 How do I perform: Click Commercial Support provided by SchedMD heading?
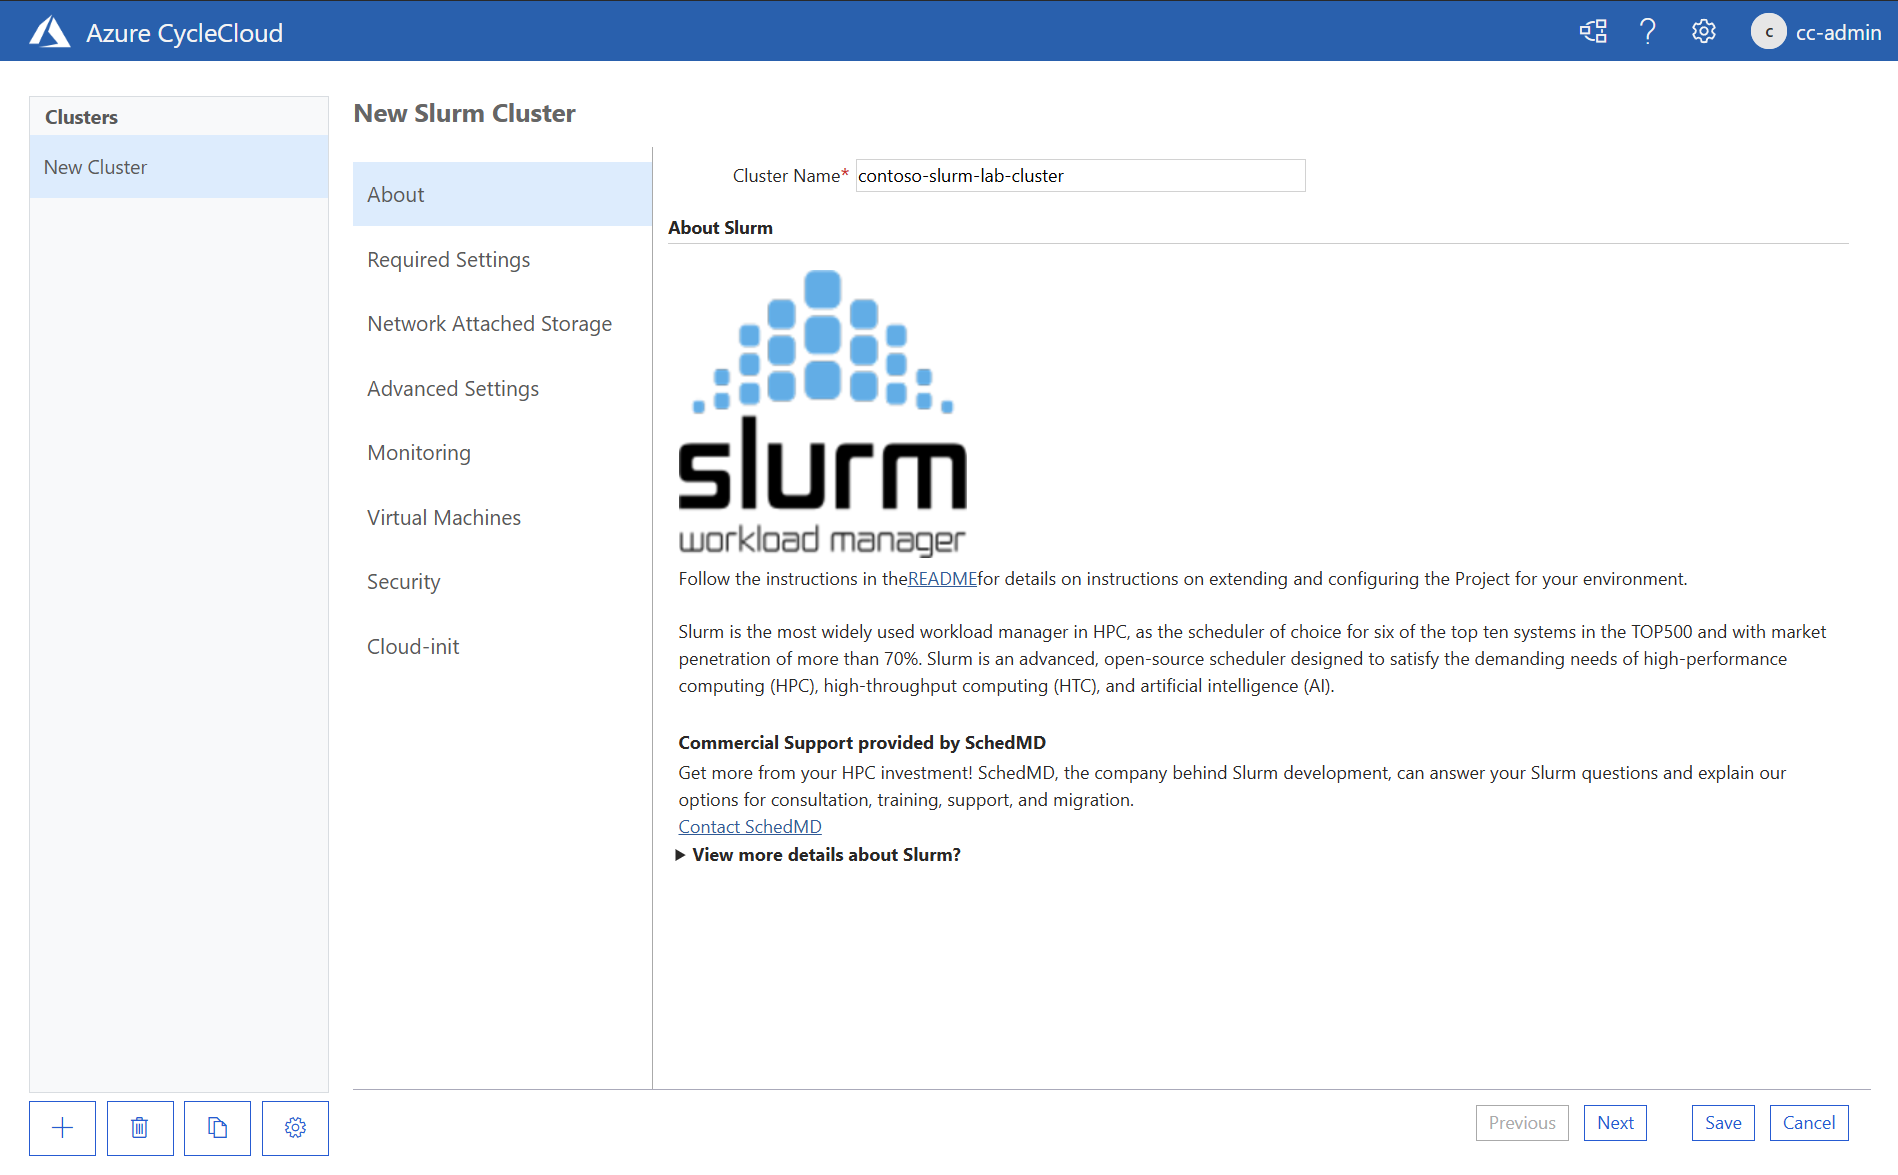[x=862, y=742]
